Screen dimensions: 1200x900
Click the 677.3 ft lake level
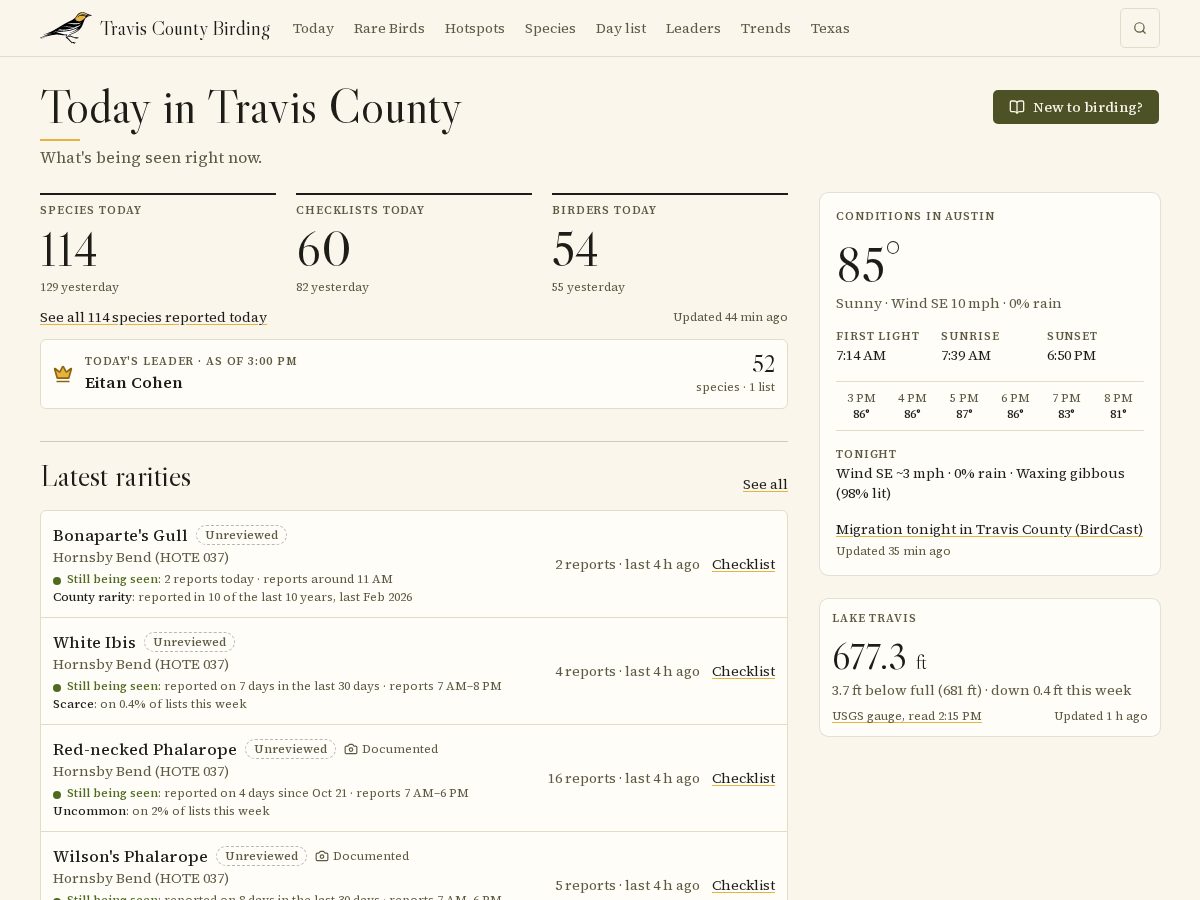click(x=879, y=658)
